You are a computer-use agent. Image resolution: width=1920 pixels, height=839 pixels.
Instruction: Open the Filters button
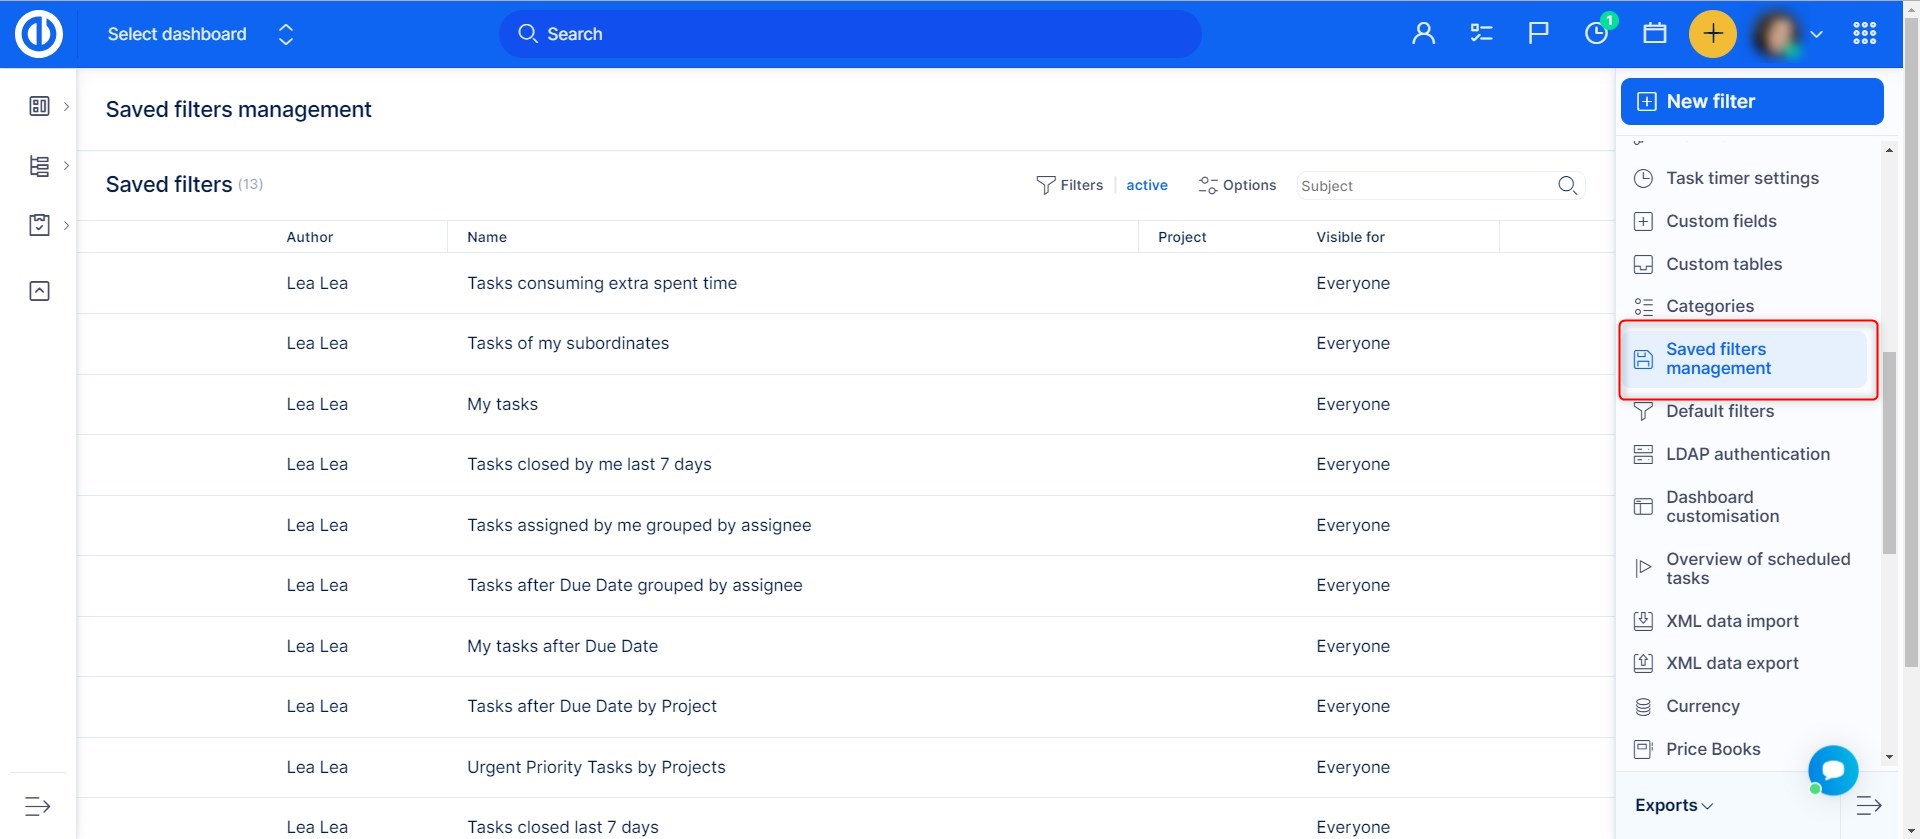pos(1069,186)
